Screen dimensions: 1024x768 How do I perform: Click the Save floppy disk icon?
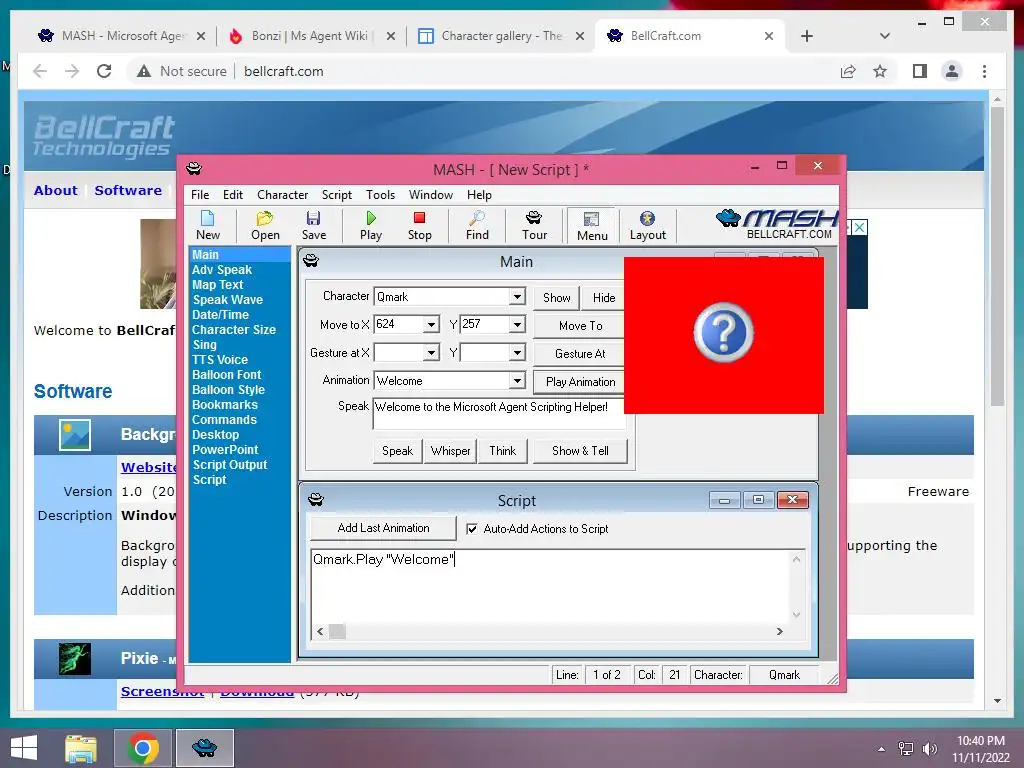[313, 225]
